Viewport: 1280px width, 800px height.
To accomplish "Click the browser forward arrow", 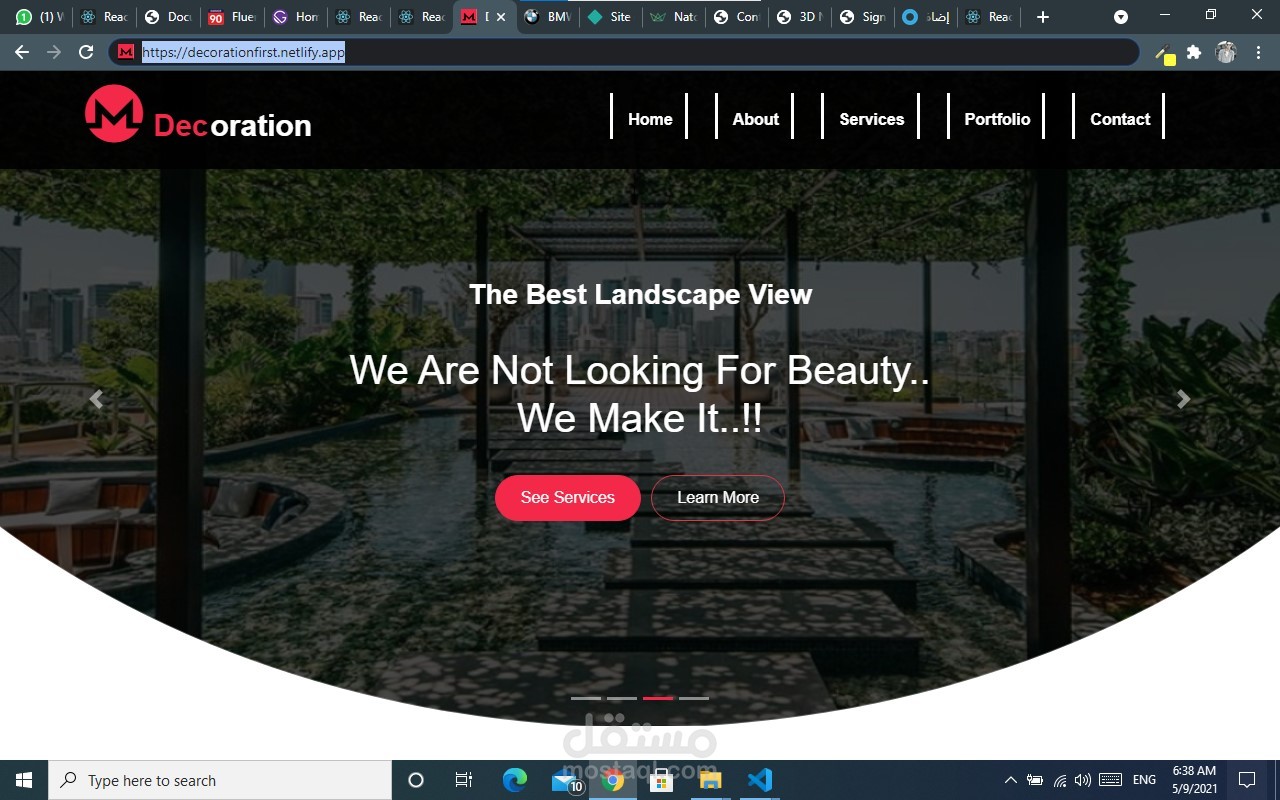I will pos(54,52).
